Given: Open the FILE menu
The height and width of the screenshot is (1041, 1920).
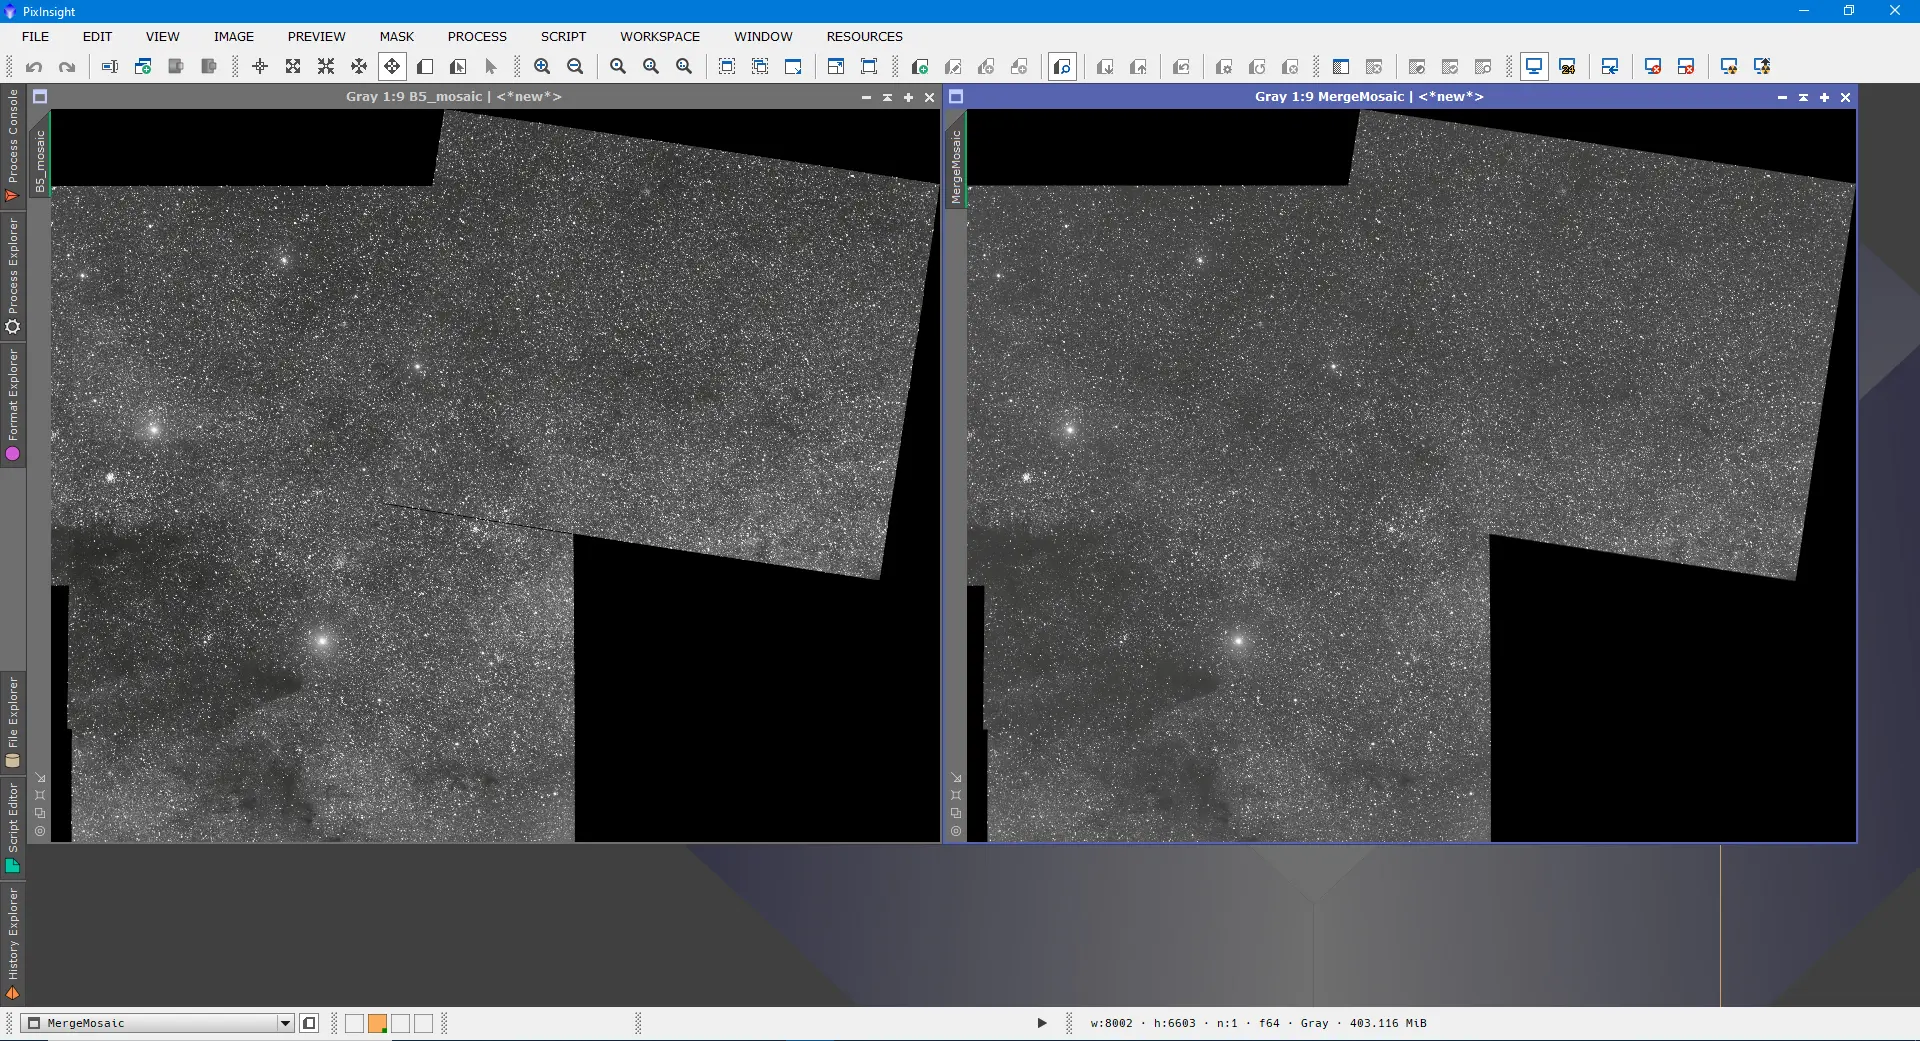Looking at the screenshot, I should tap(35, 36).
